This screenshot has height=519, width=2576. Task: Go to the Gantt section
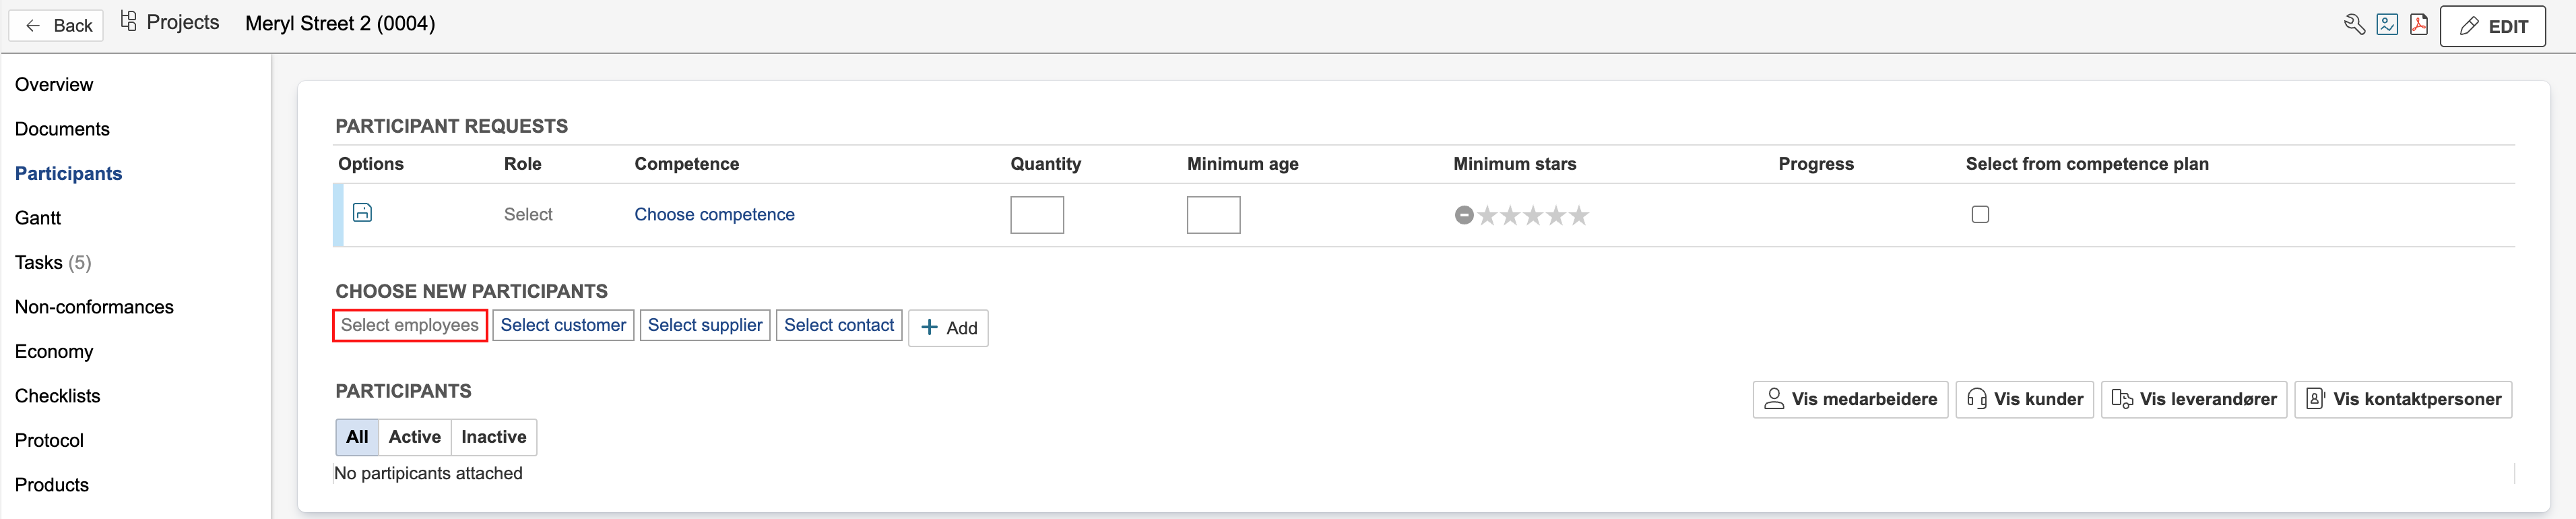[38, 218]
